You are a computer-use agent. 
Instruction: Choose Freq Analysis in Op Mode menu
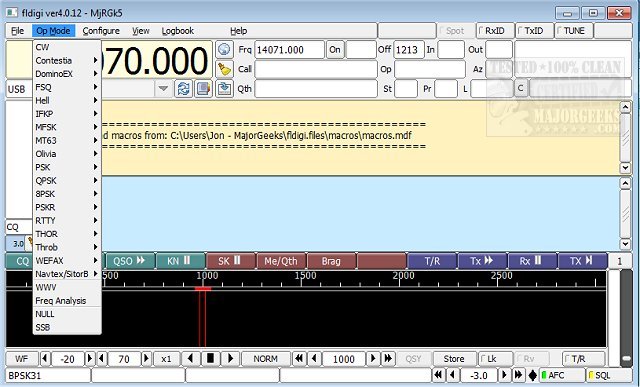point(67,300)
